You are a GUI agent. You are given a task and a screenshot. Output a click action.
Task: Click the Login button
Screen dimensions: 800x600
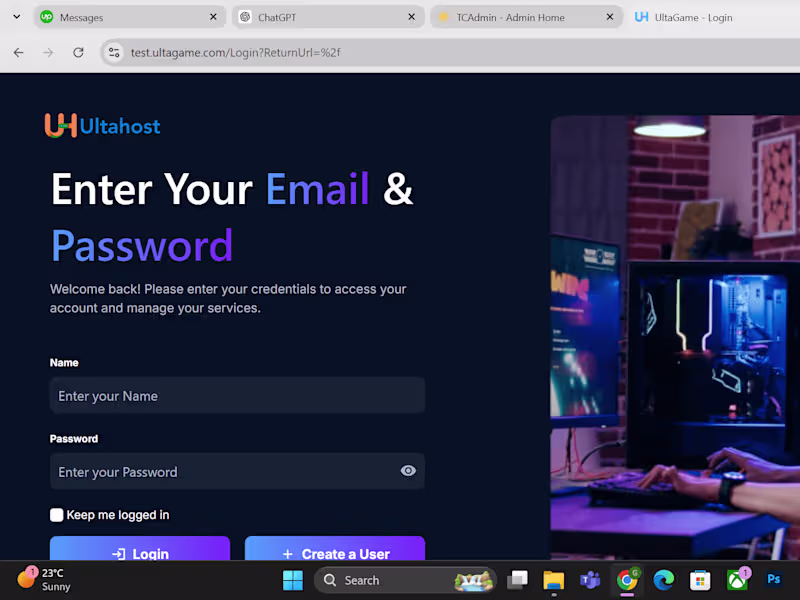(x=140, y=548)
